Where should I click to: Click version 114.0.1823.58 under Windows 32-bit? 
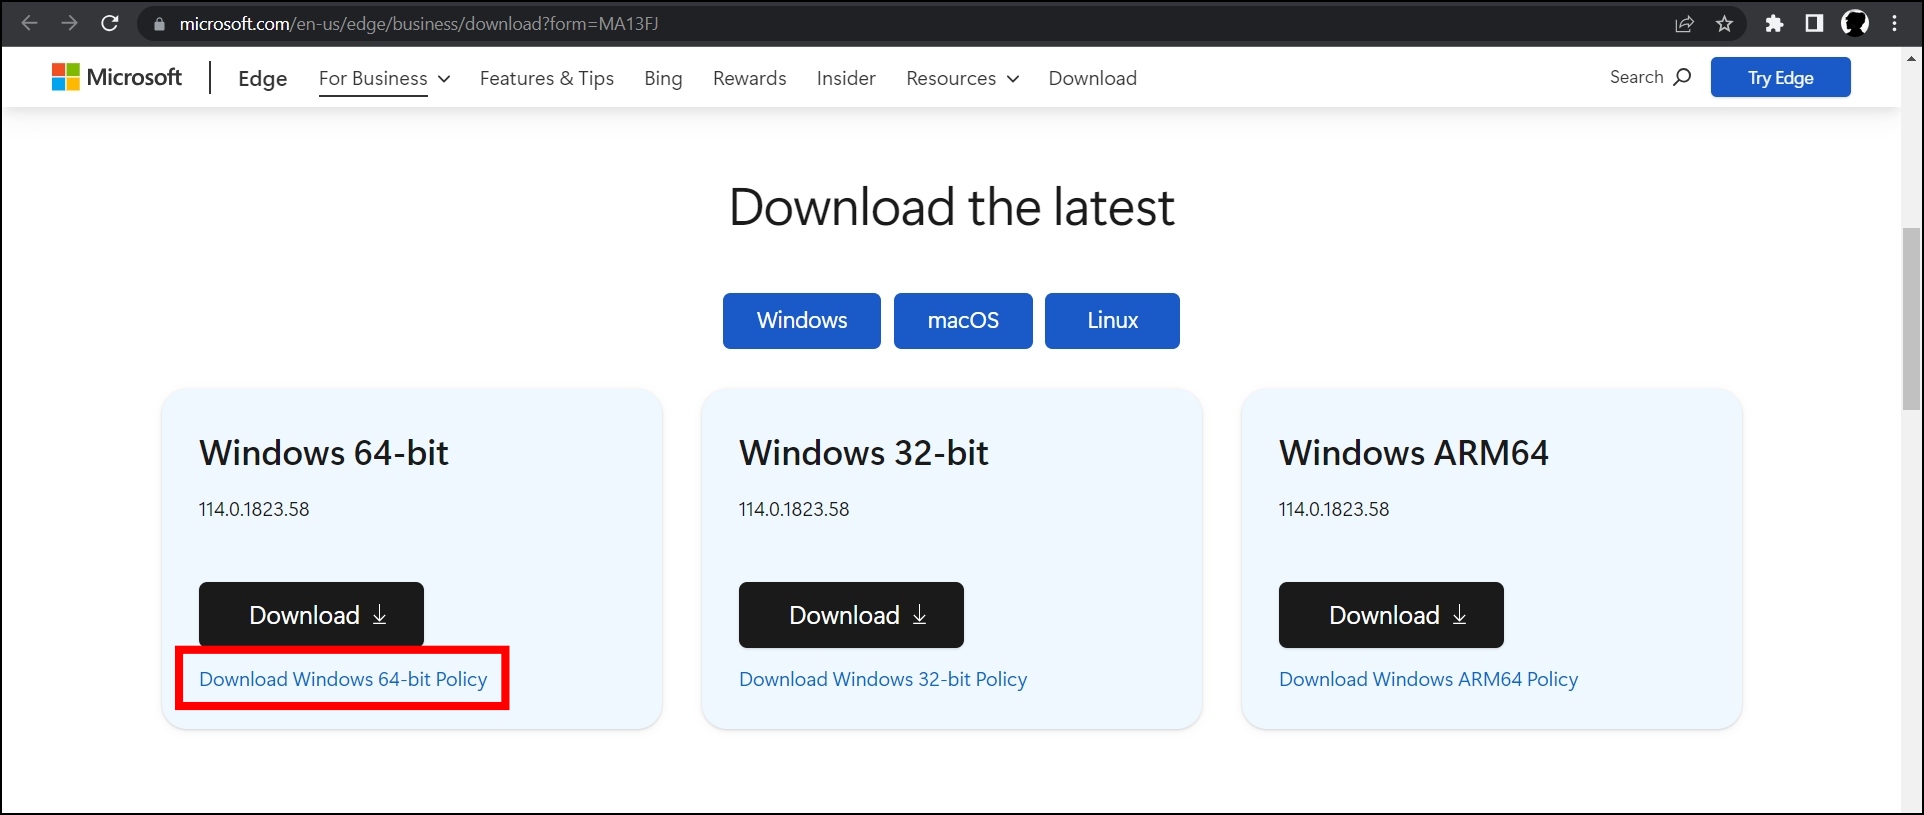794,509
